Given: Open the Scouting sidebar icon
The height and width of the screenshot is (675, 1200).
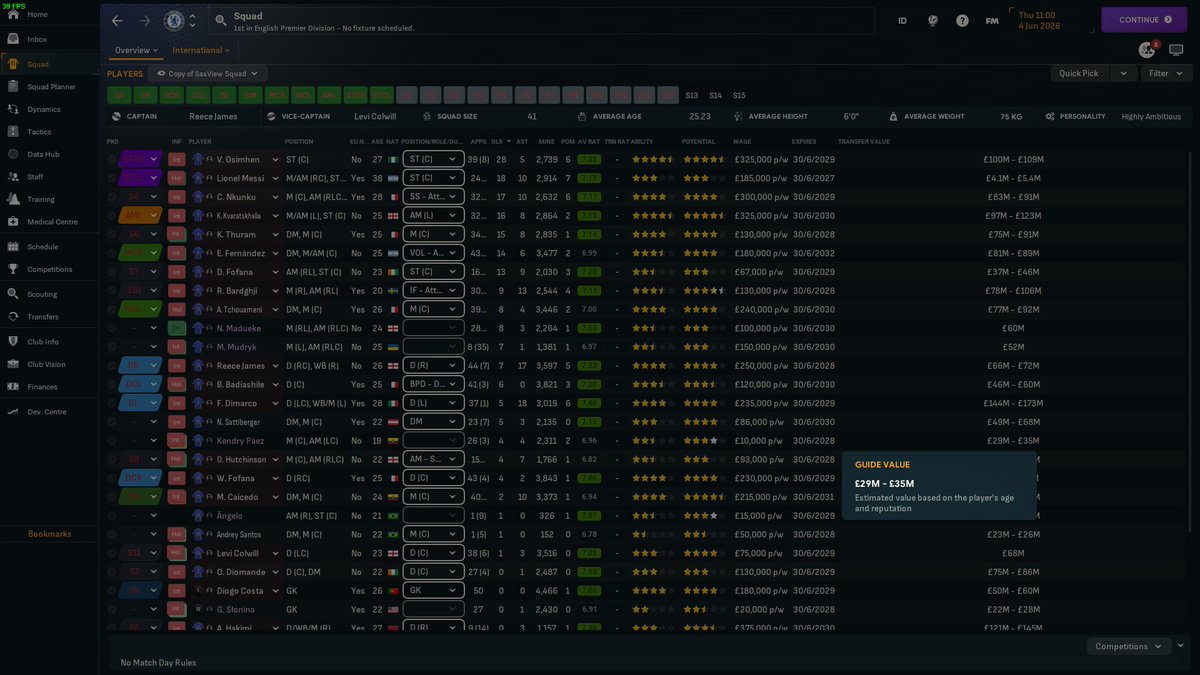Looking at the screenshot, I should tap(13, 294).
